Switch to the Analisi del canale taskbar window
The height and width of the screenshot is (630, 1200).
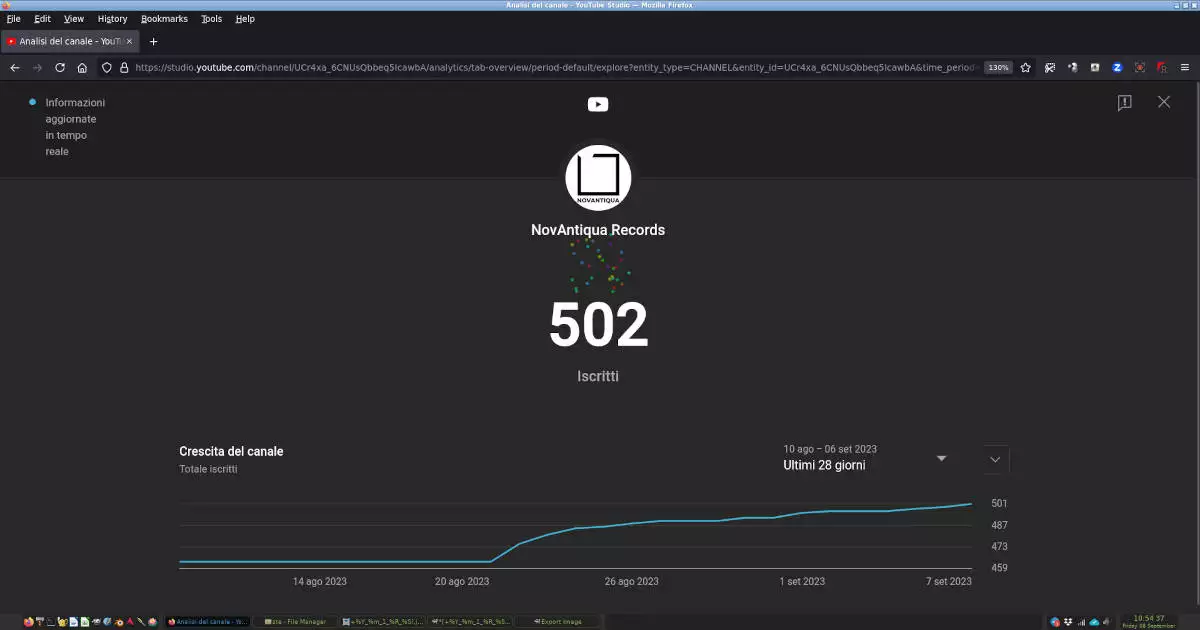(x=207, y=622)
